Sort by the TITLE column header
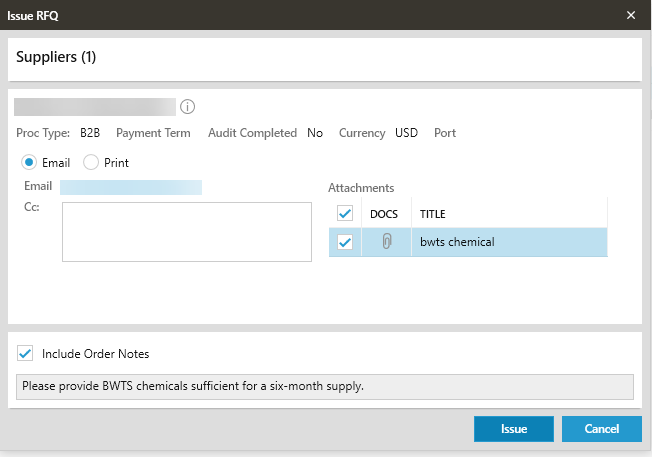Screen dimensions: 652x457 (433, 214)
